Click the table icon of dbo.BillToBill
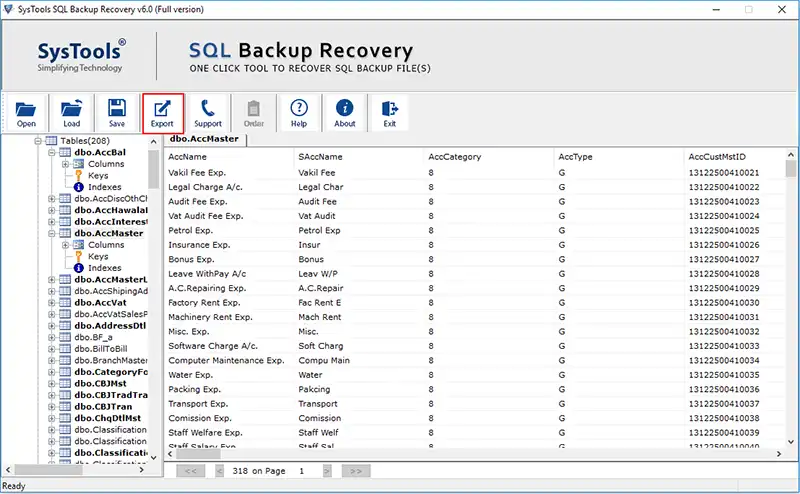Screen dimensions: 800x494 65,349
